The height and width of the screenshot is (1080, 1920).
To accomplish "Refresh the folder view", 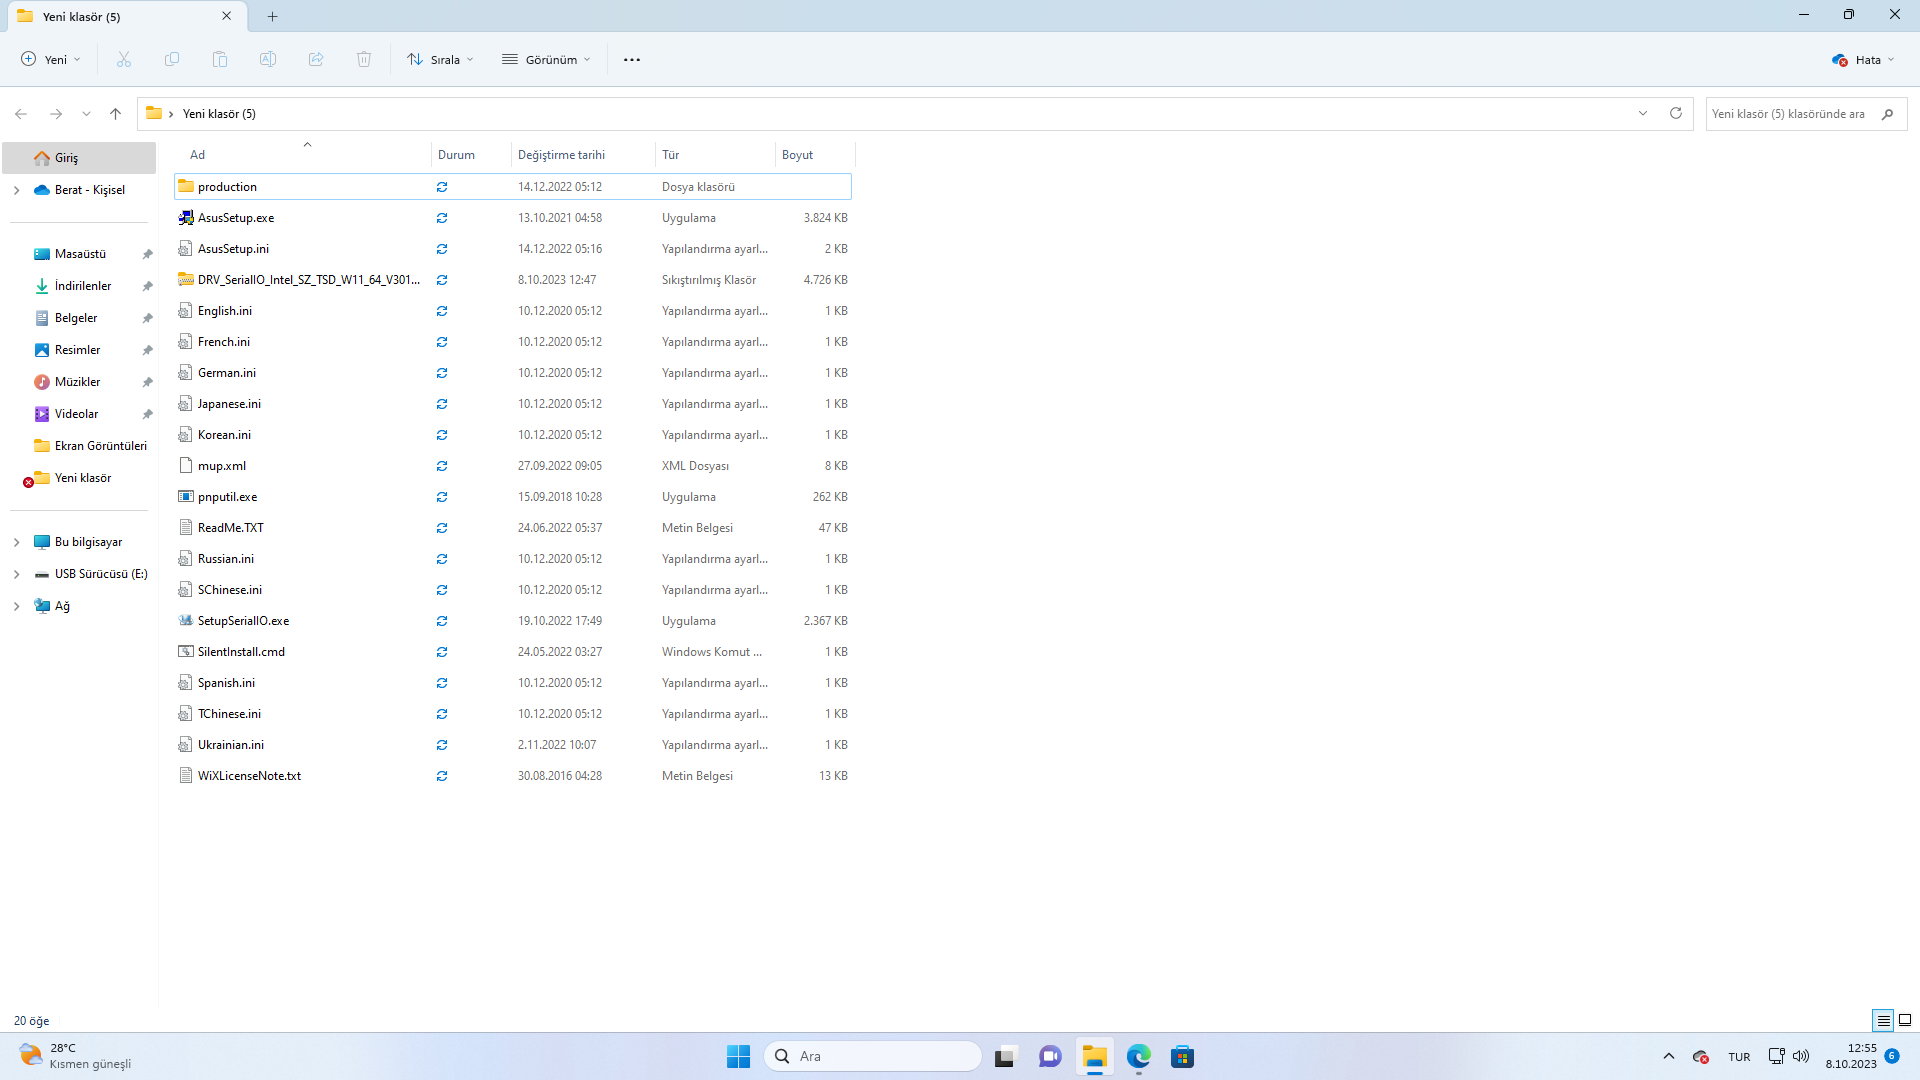I will pyautogui.click(x=1676, y=113).
